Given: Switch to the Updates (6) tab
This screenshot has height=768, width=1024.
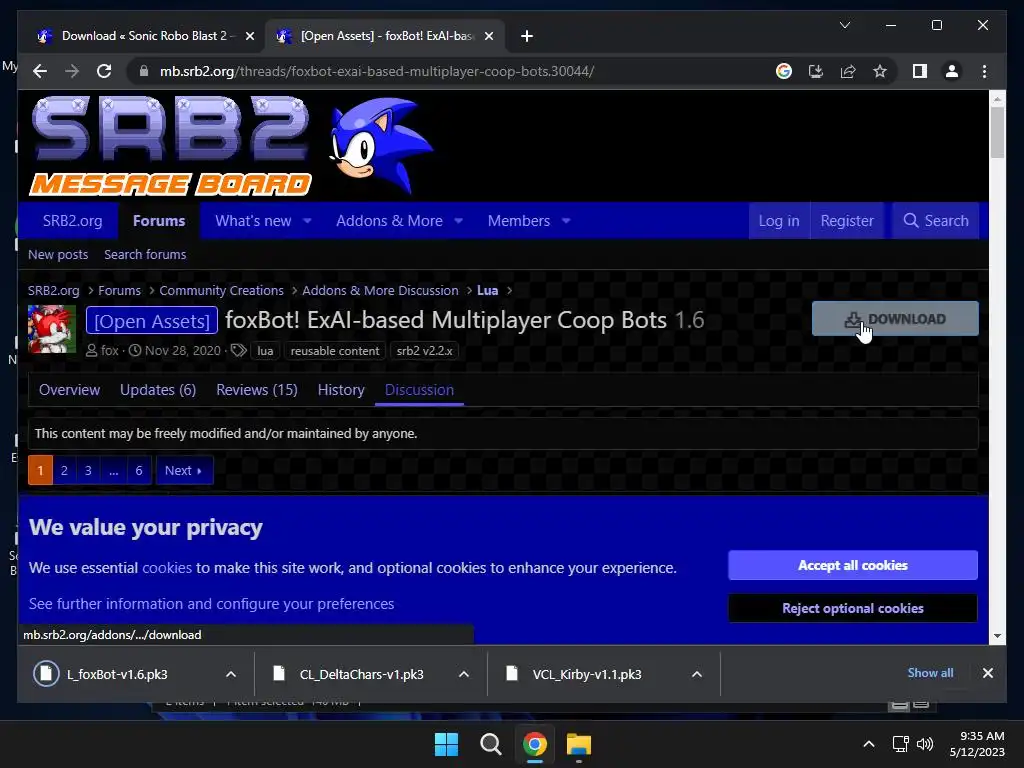Looking at the screenshot, I should (158, 390).
